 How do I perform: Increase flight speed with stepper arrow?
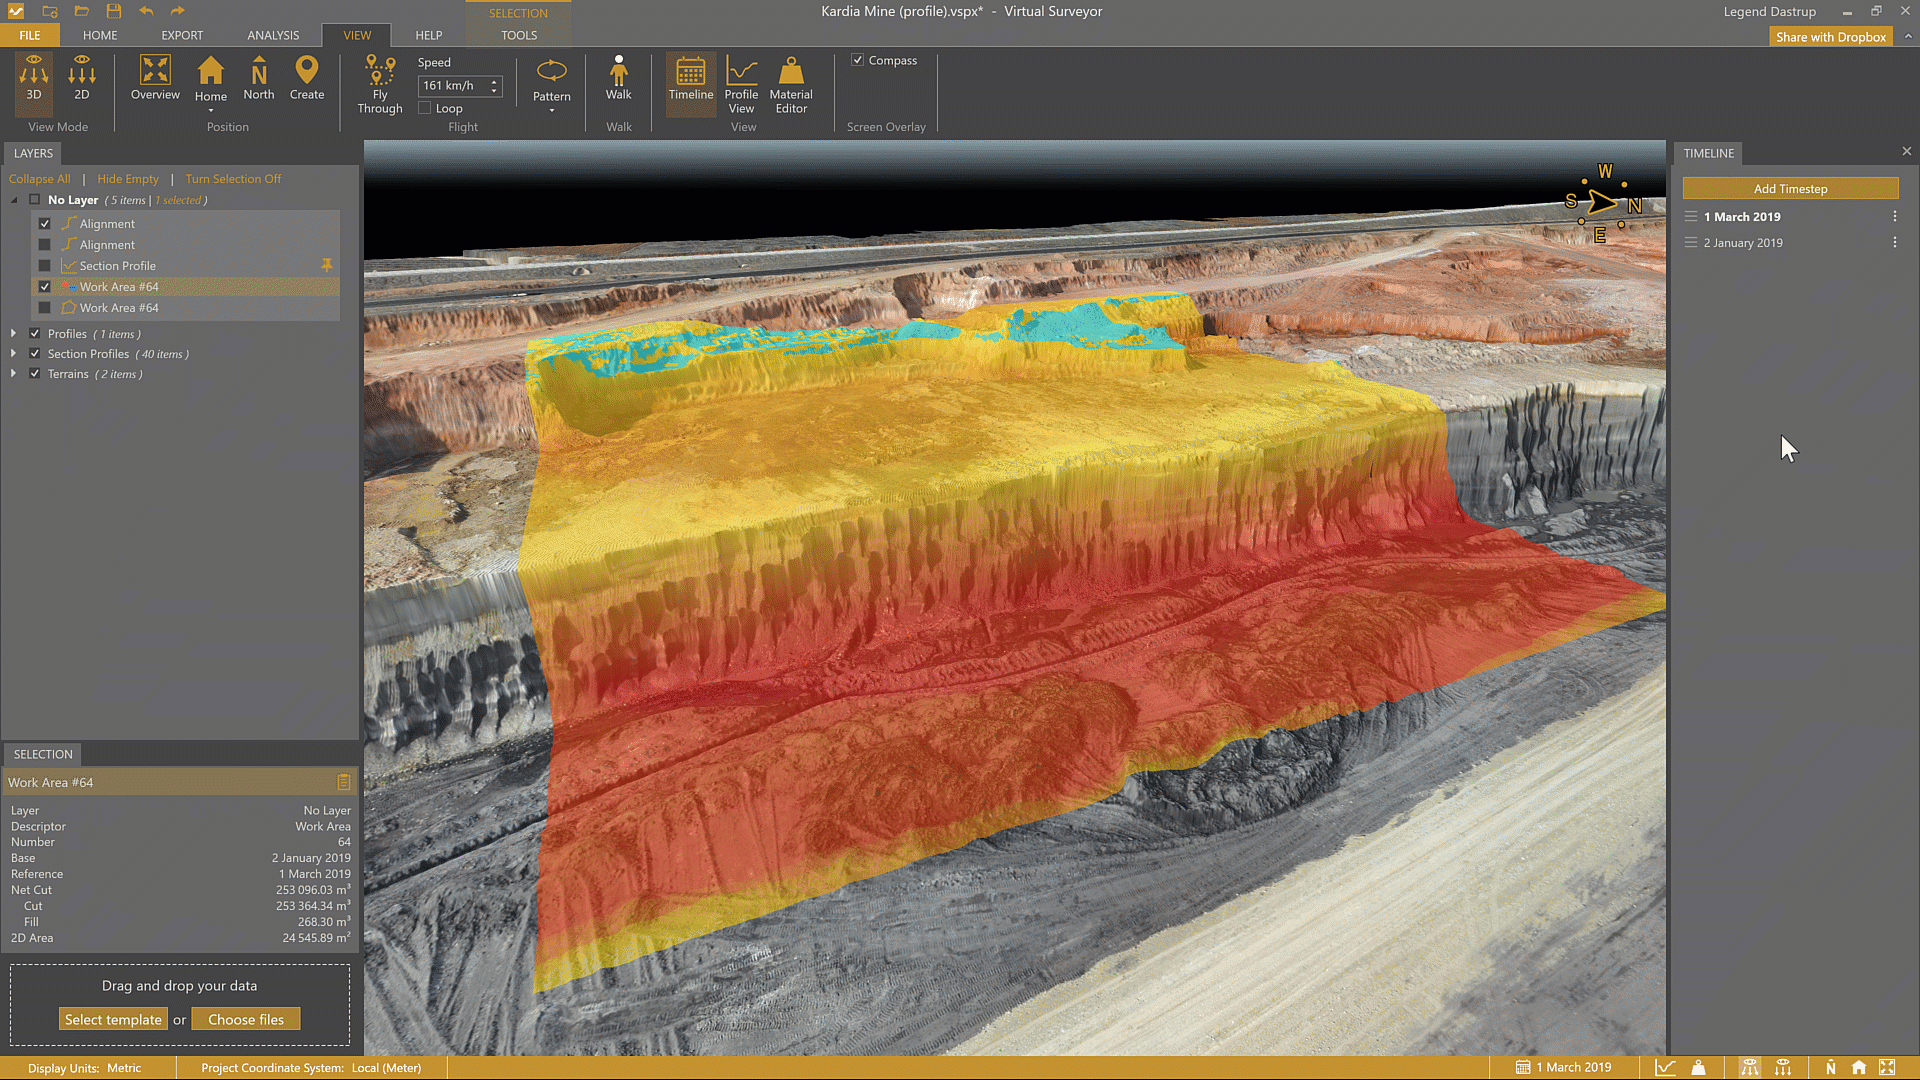point(494,81)
